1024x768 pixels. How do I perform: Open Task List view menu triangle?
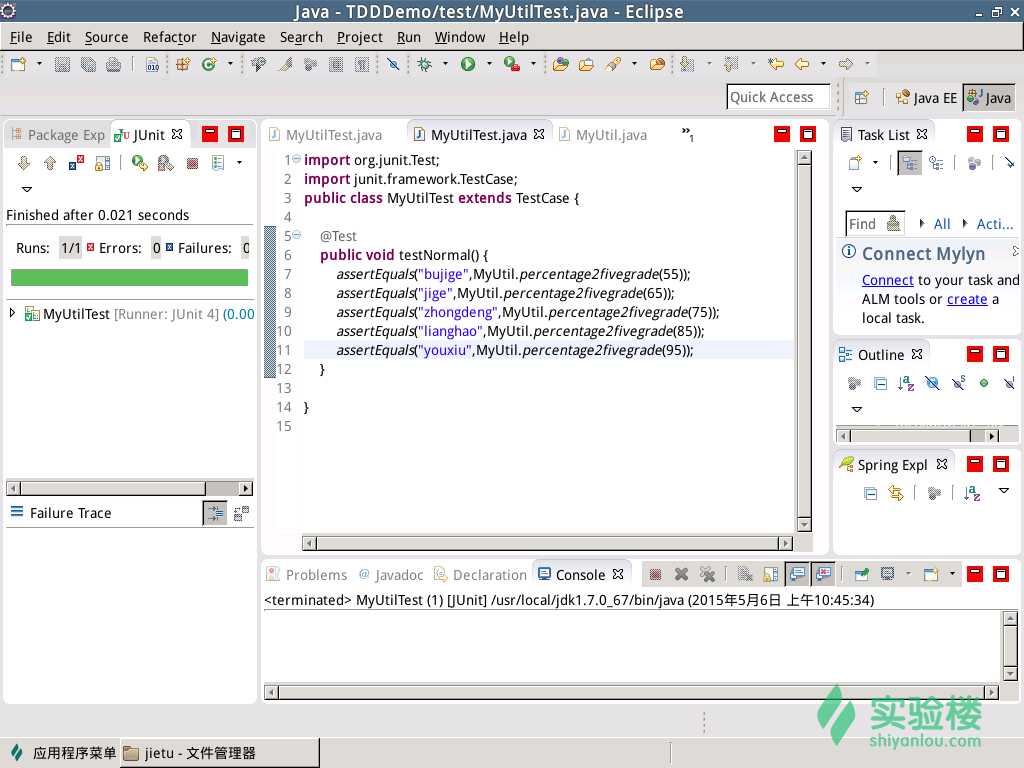(857, 189)
